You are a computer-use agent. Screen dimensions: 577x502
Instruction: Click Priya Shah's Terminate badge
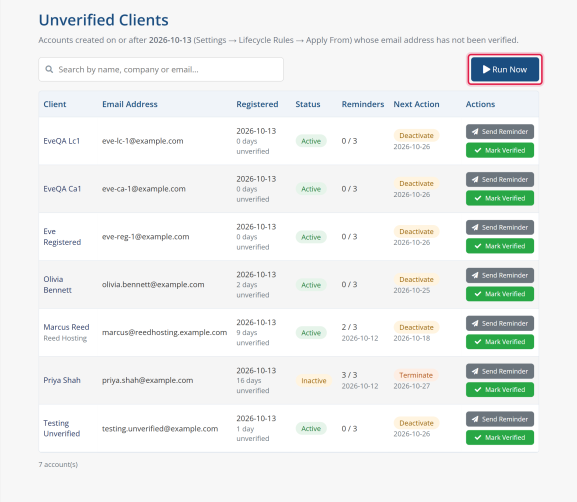point(416,375)
